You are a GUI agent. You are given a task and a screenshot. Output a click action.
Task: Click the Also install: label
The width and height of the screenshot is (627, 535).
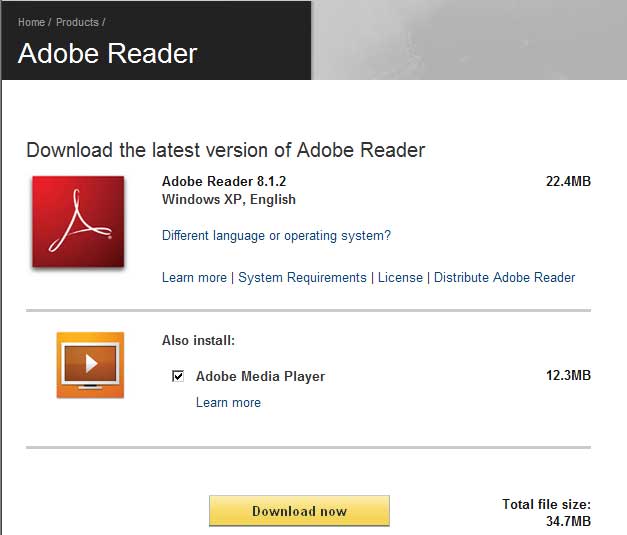[x=198, y=341]
